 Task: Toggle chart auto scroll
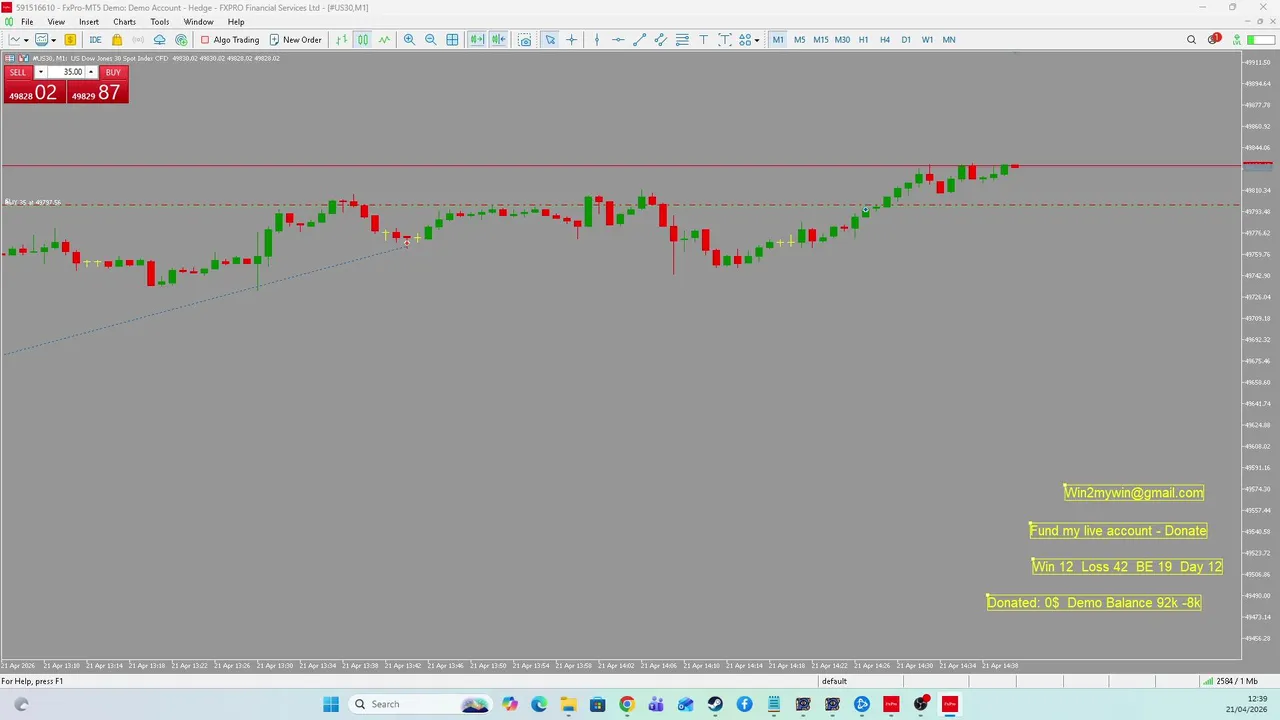click(477, 40)
